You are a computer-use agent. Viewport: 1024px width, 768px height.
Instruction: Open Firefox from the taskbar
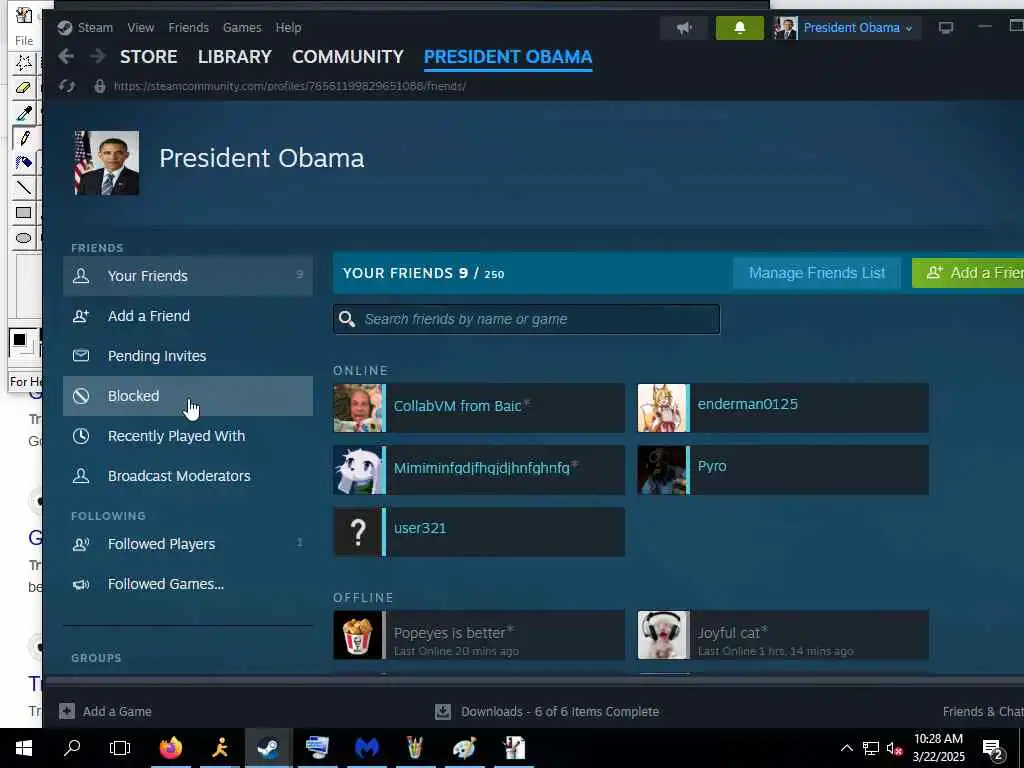170,748
